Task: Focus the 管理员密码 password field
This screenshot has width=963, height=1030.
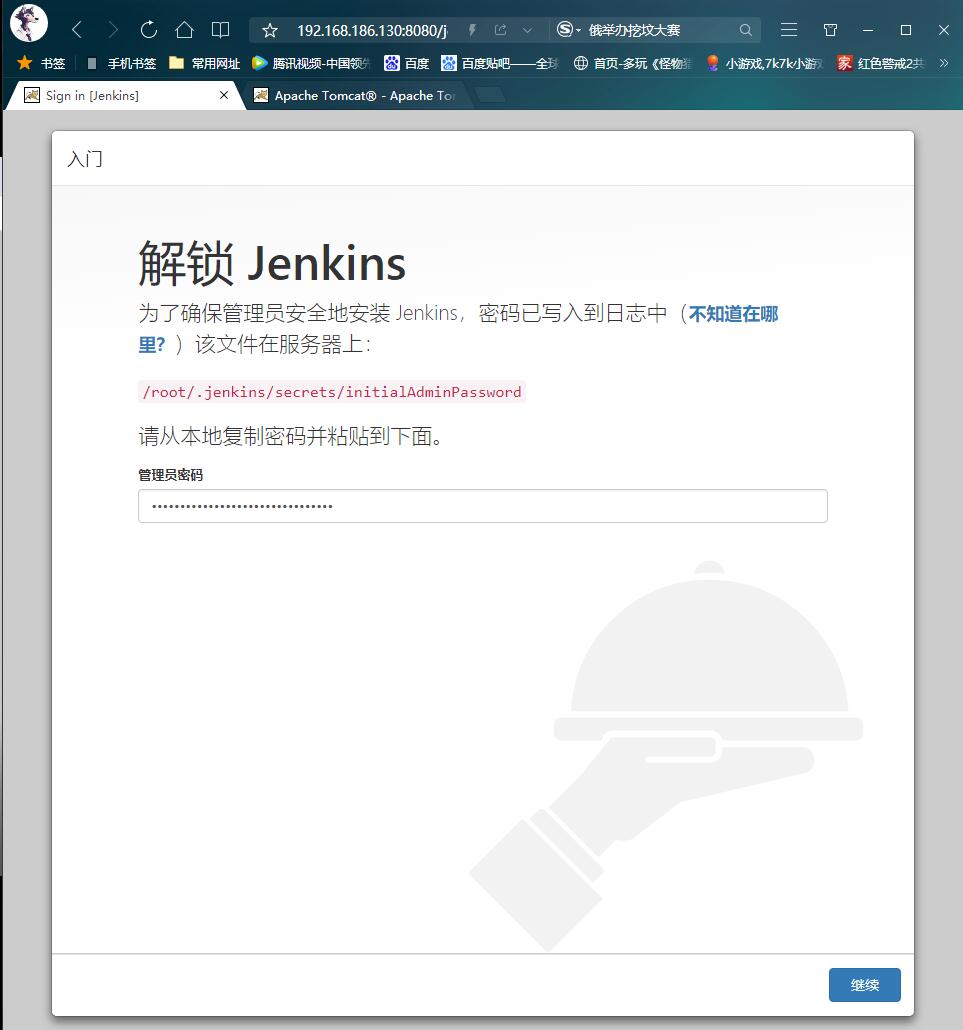Action: point(483,506)
